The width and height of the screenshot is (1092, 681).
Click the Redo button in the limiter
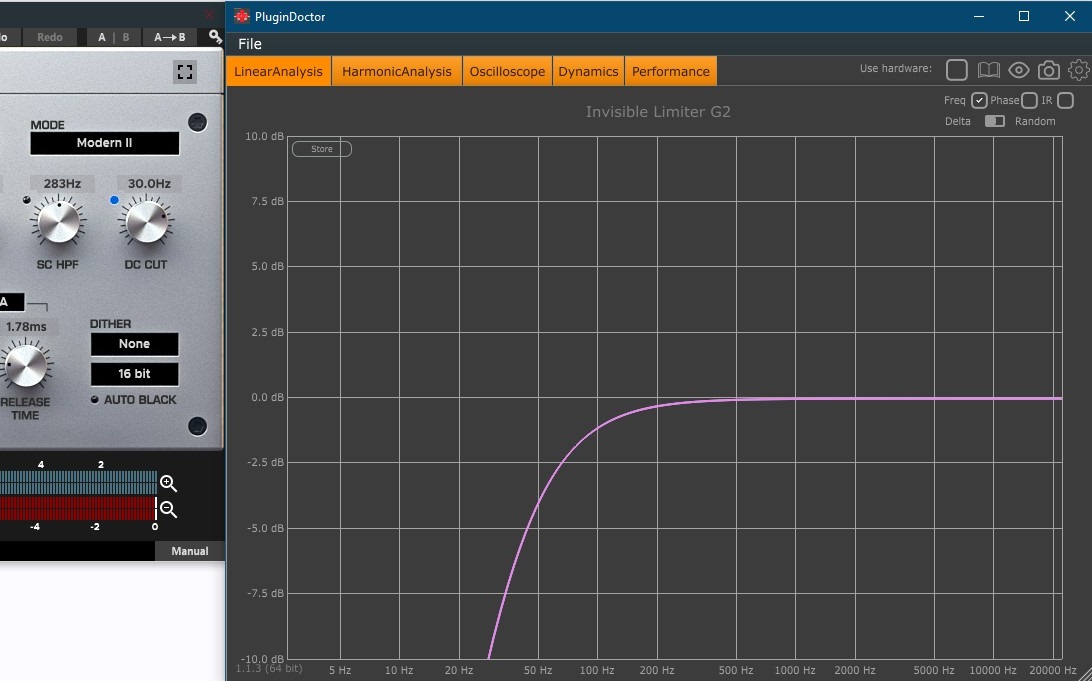pos(49,37)
